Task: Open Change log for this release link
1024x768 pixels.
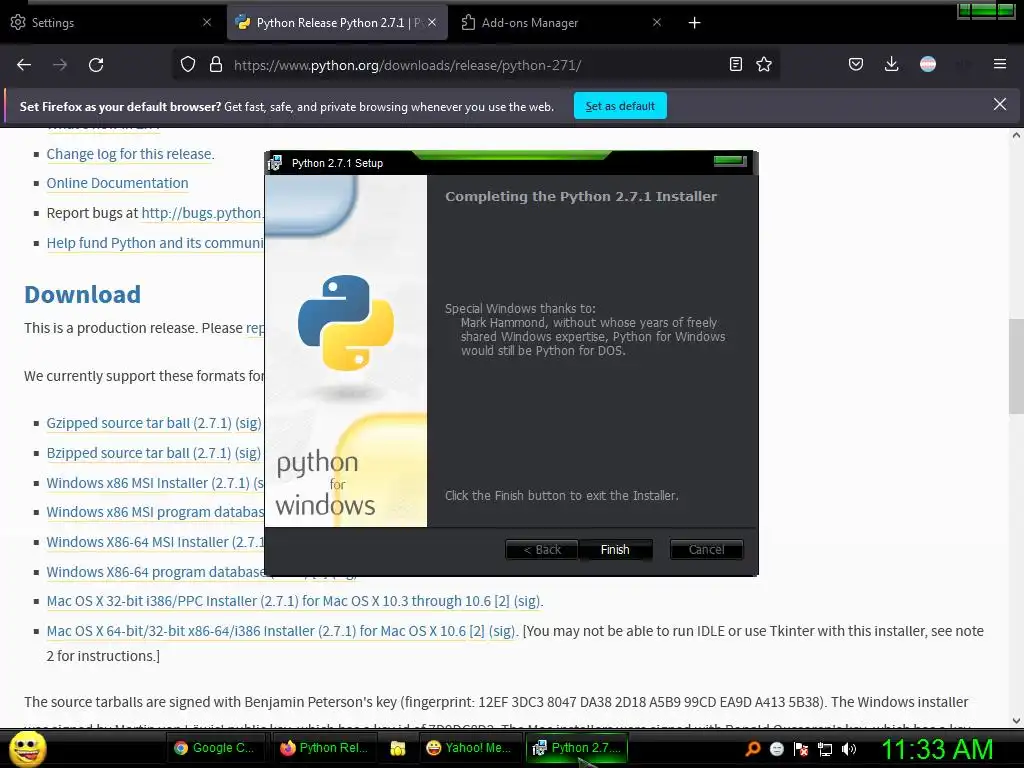Action: click(x=130, y=154)
